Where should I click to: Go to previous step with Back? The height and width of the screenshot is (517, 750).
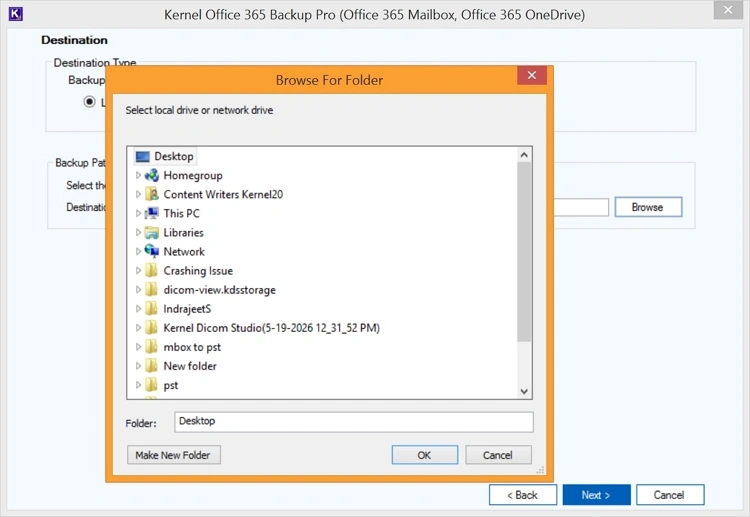click(x=523, y=495)
